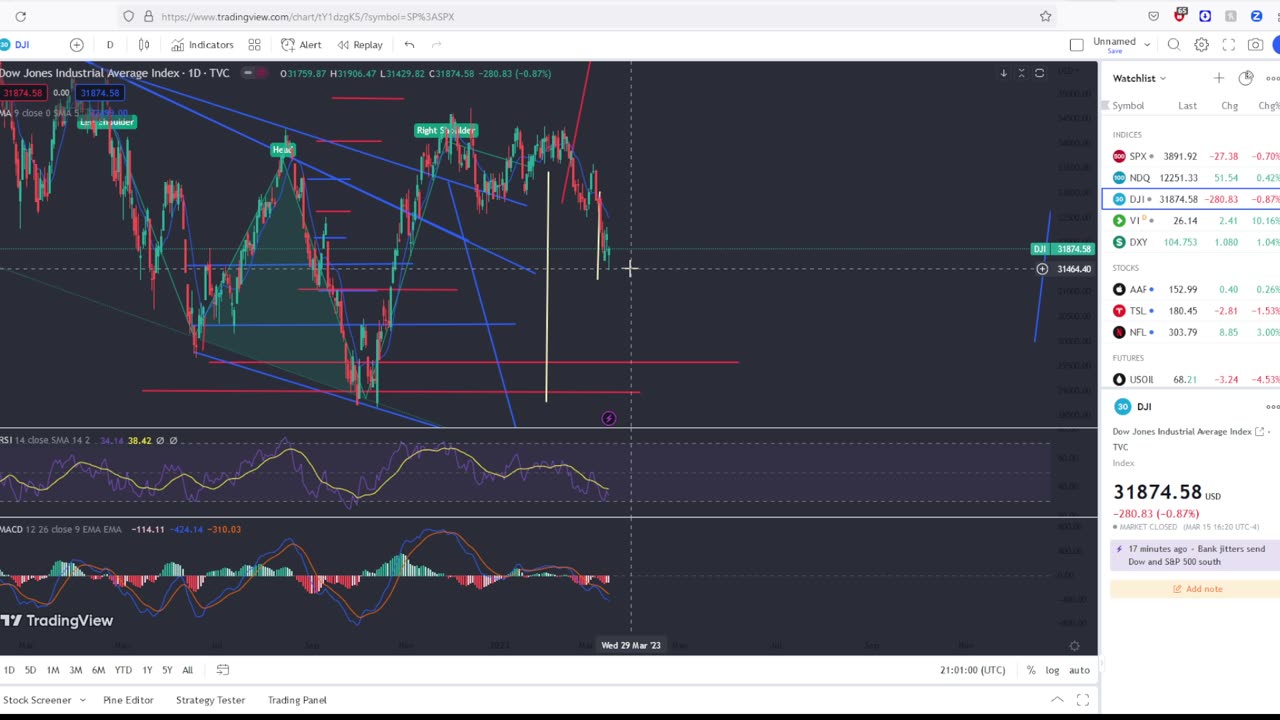
Task: Click down arrow icon in chart pane controls
Action: [x=1003, y=73]
